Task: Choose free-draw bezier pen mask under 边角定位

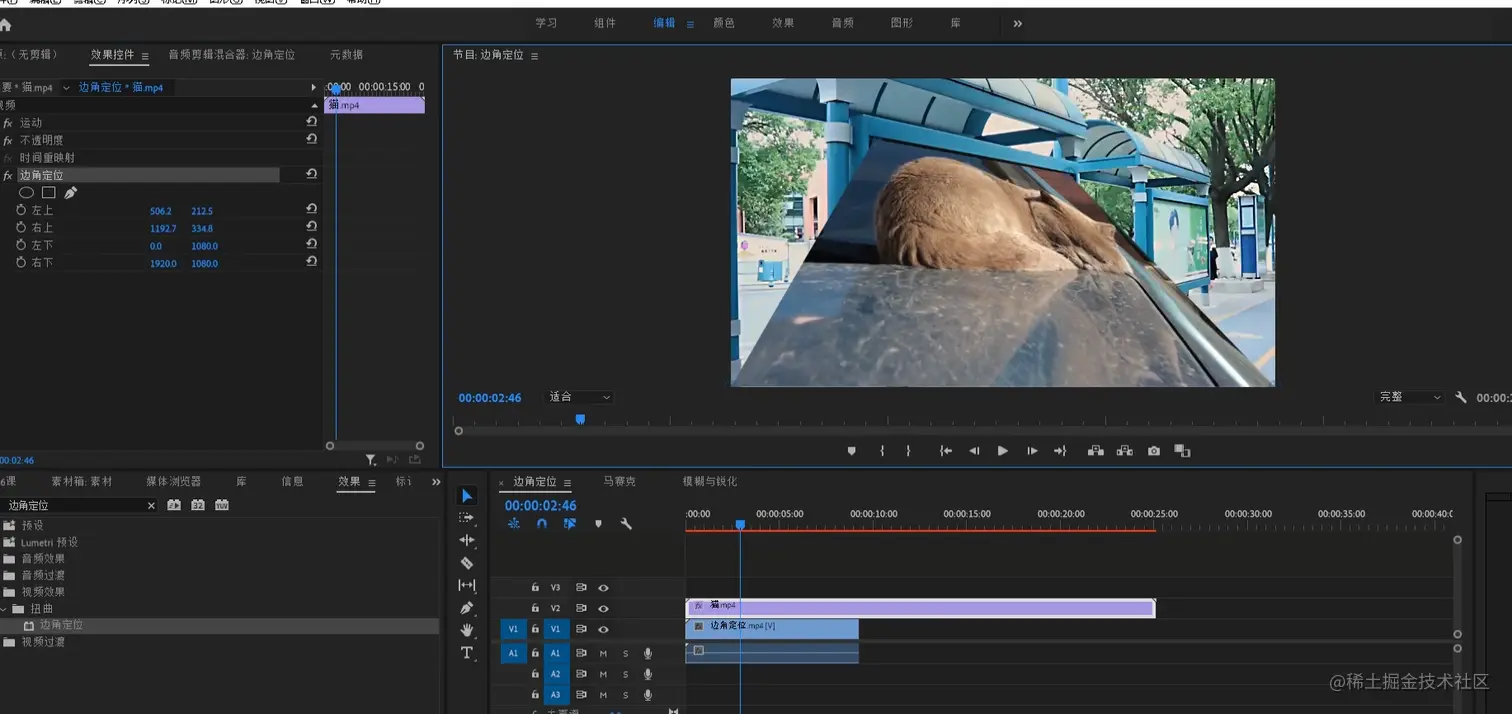Action: [x=71, y=193]
